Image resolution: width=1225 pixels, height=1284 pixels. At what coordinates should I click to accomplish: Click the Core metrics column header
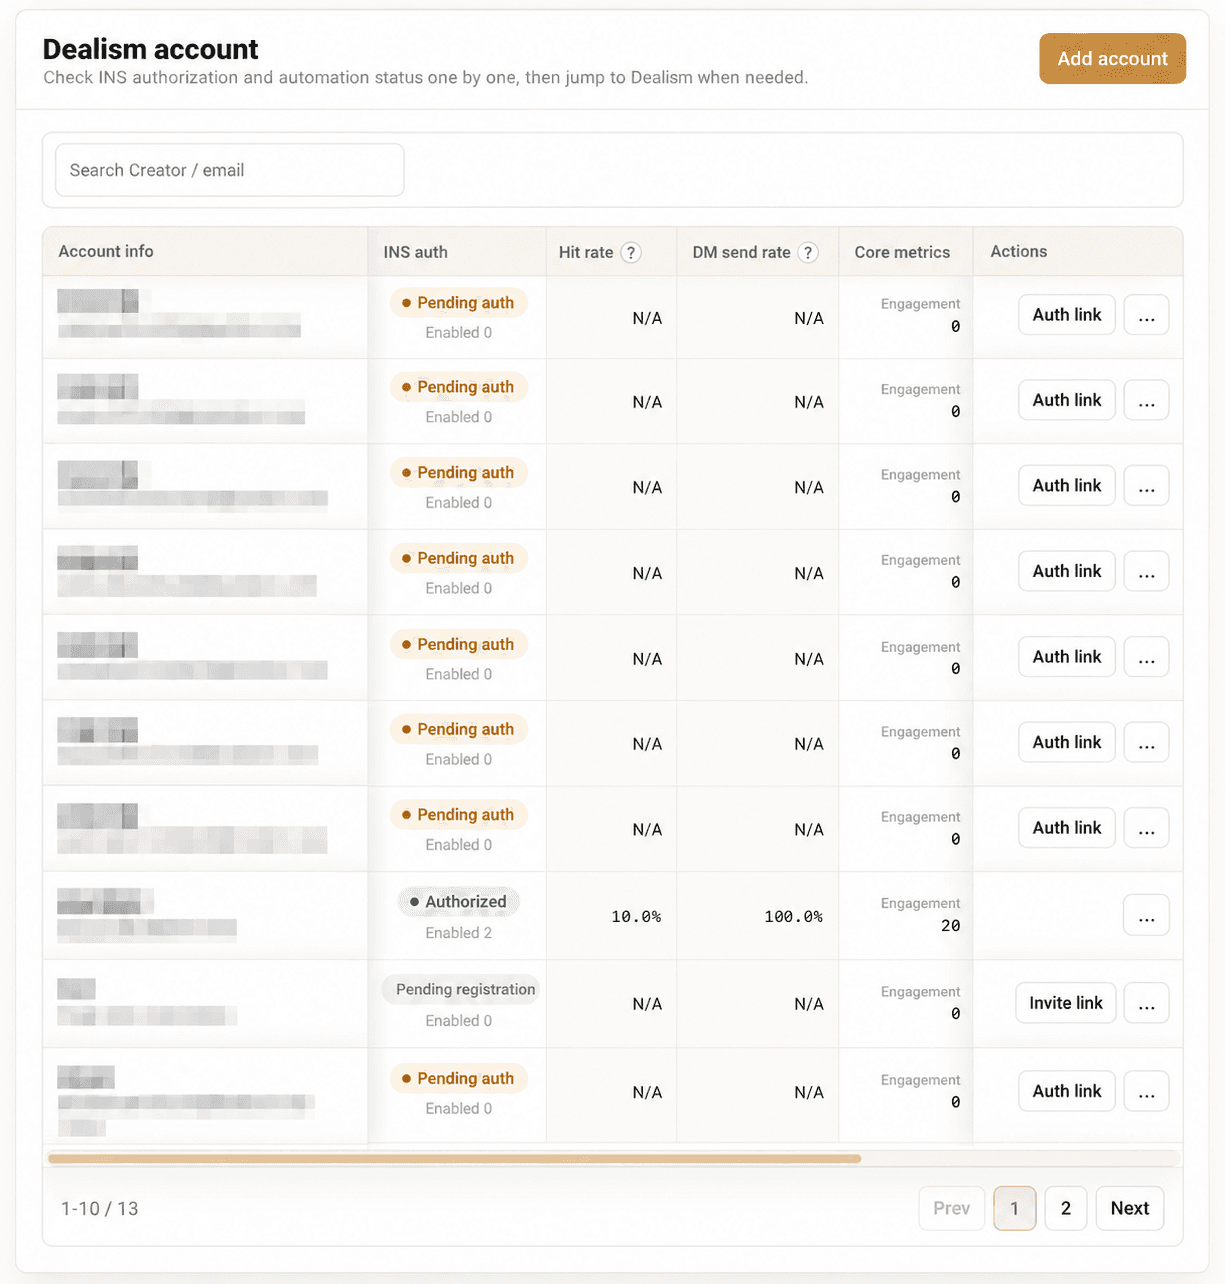point(902,252)
